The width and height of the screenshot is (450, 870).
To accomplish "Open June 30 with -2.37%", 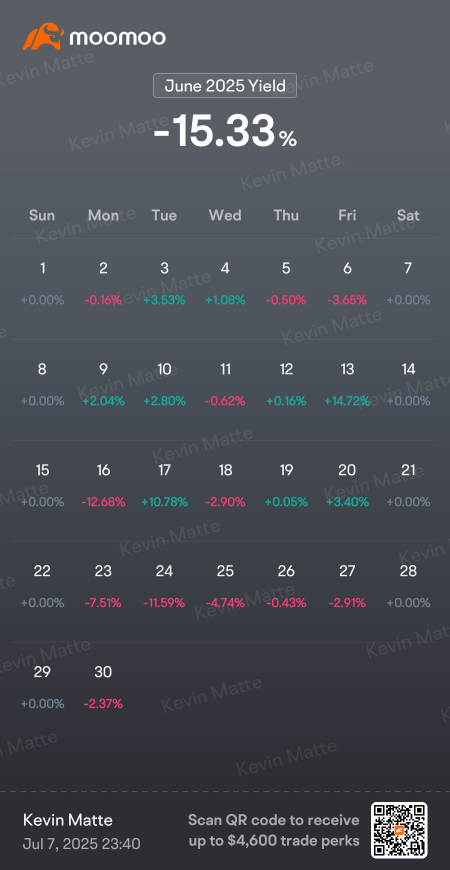I will [103, 687].
